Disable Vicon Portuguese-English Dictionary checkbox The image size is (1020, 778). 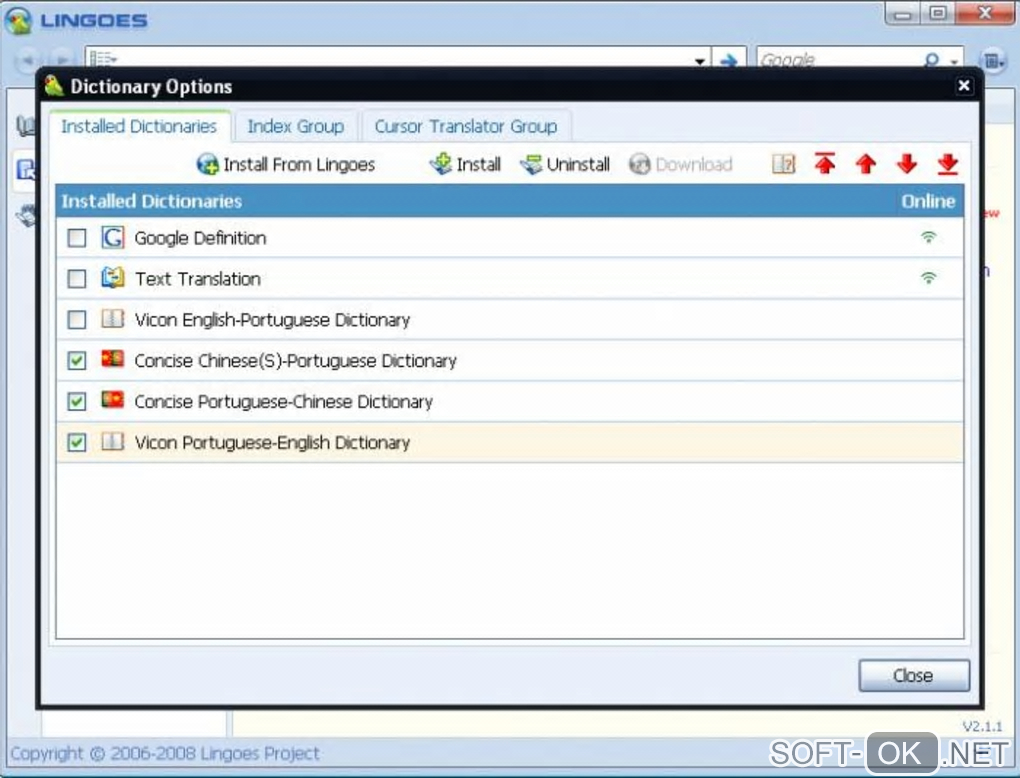click(77, 442)
